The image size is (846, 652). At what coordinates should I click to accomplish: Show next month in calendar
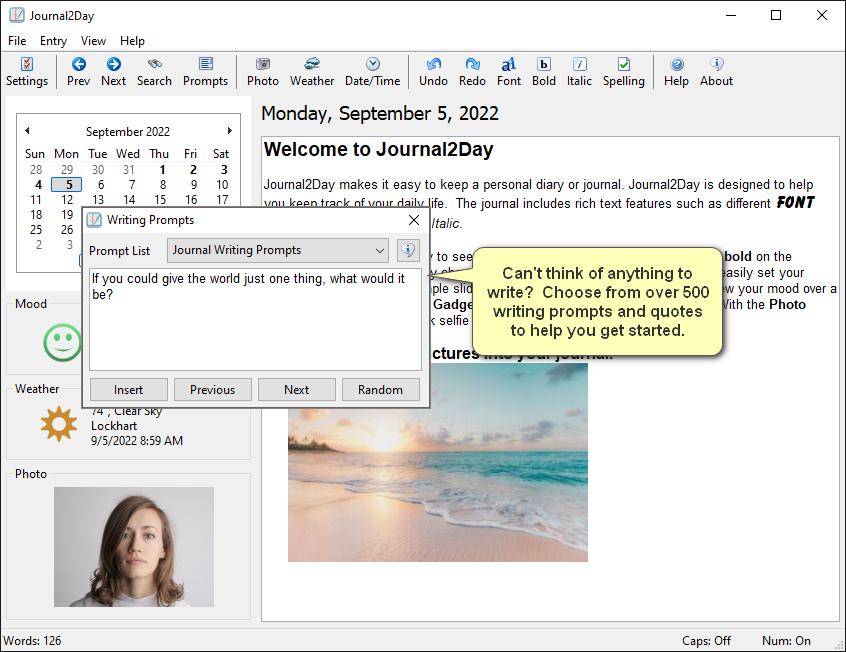[x=230, y=131]
